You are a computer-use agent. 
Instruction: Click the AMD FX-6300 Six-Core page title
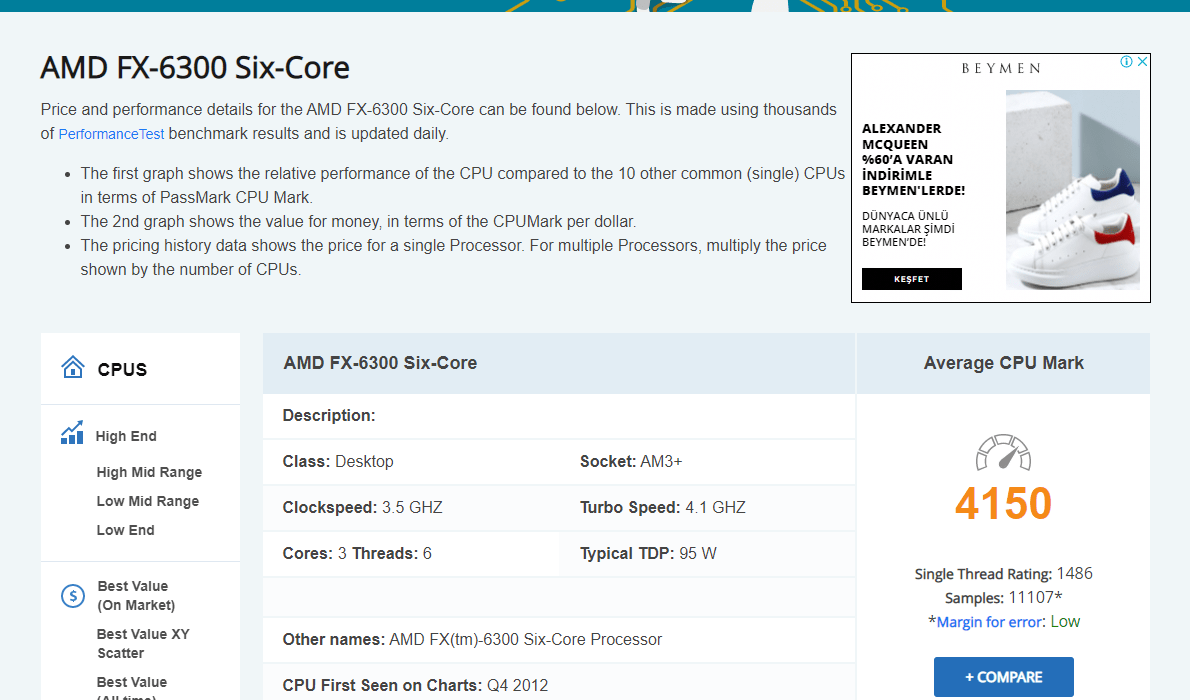[195, 68]
